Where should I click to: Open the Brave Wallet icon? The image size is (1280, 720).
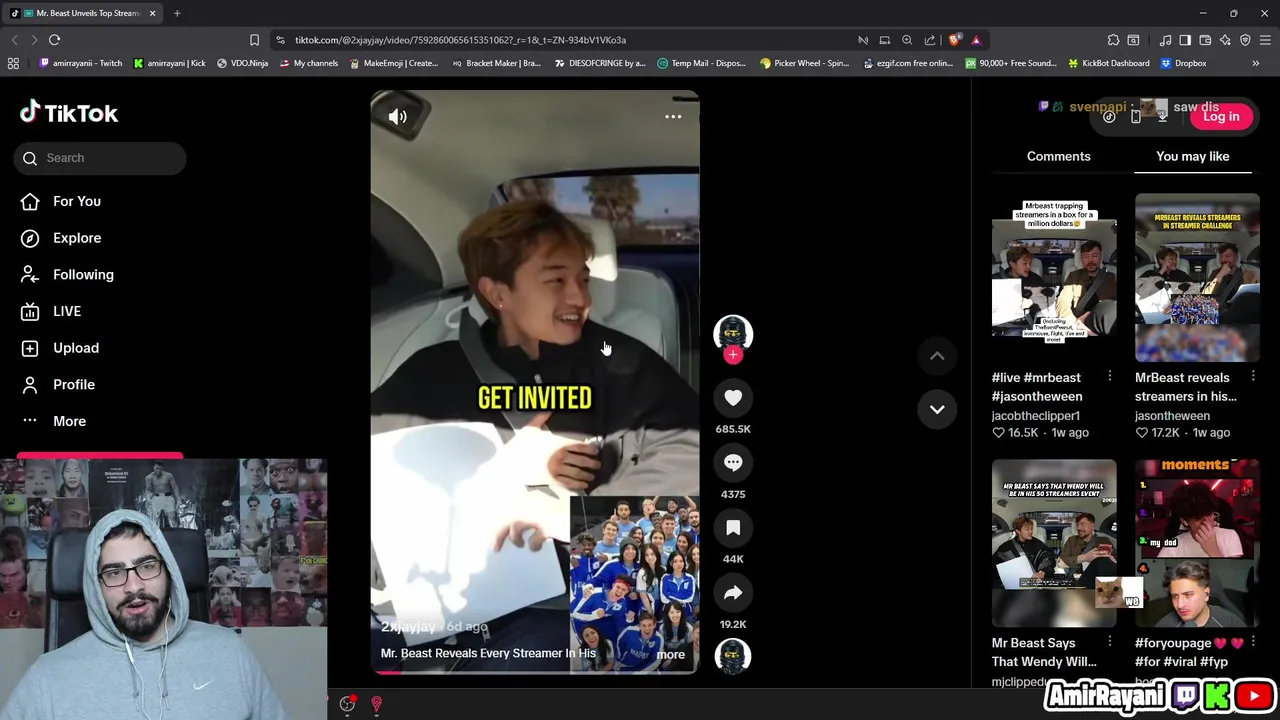(x=1205, y=40)
